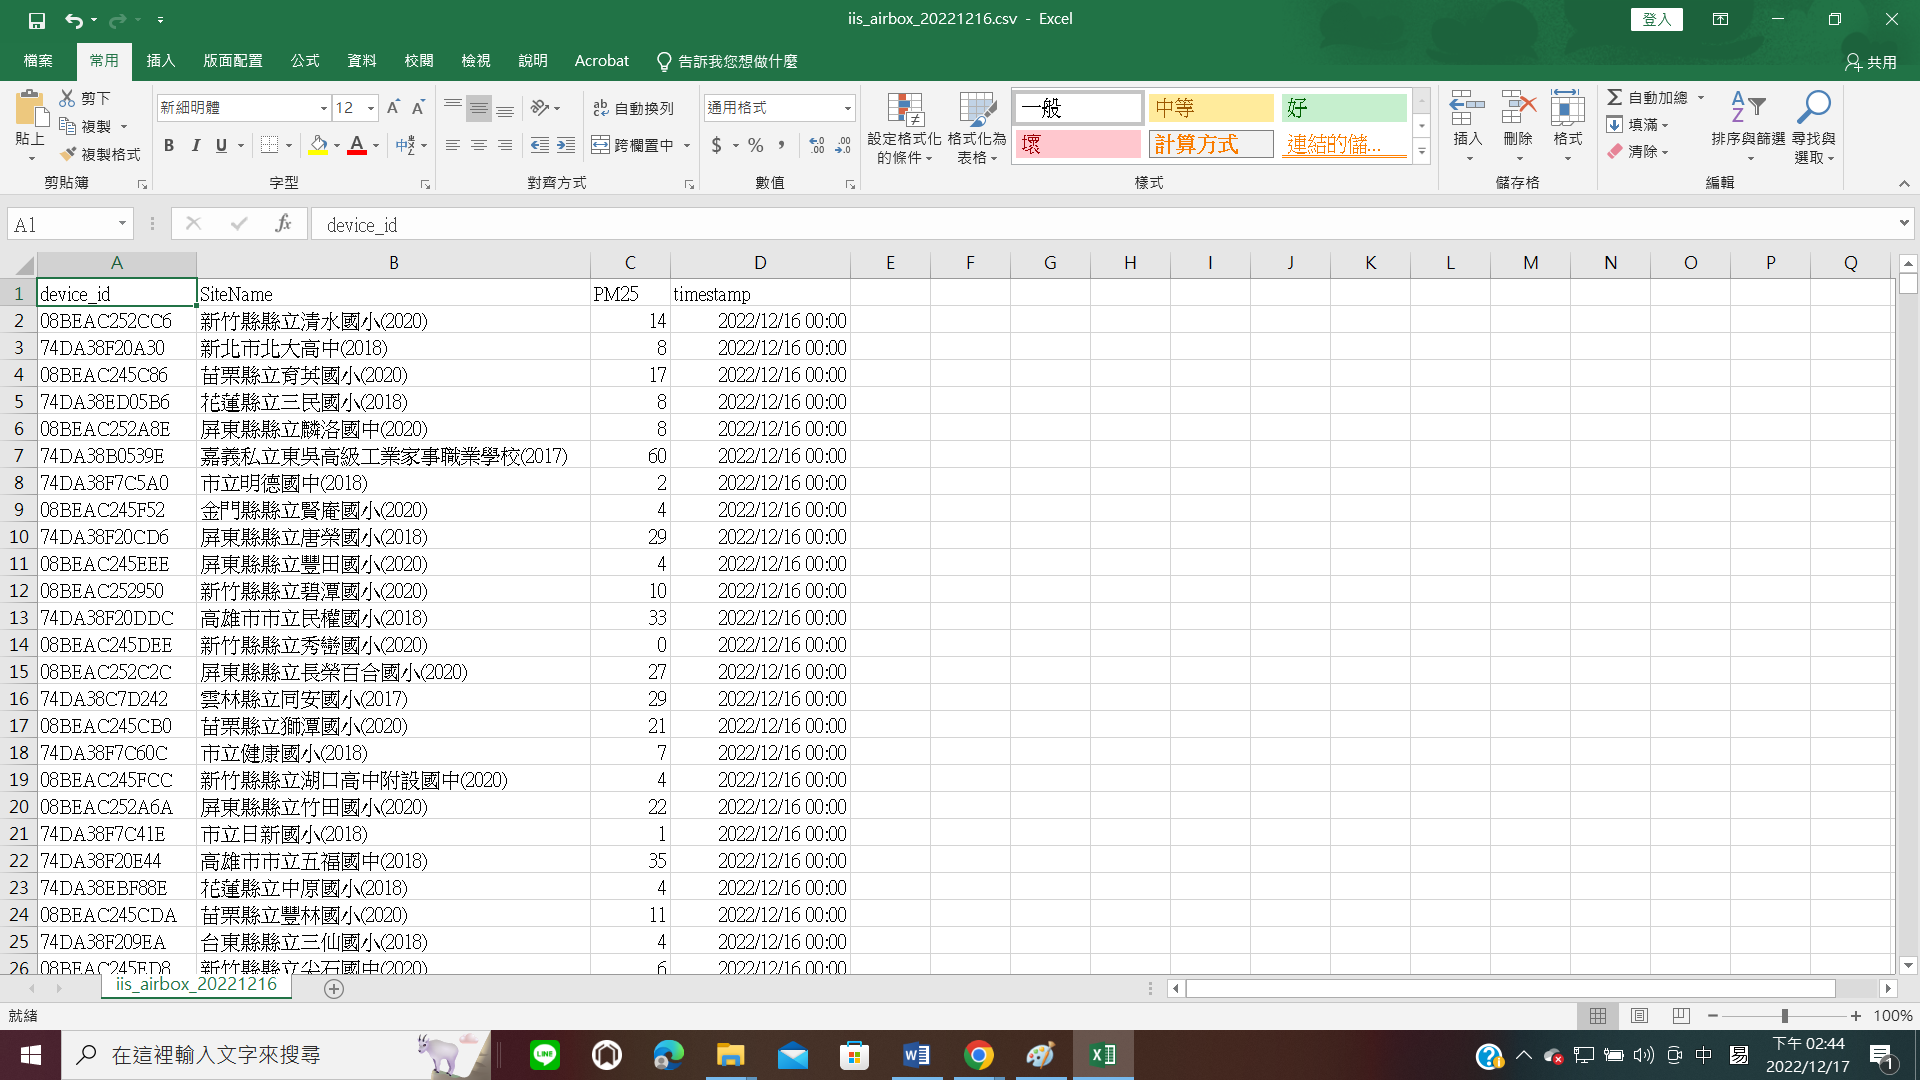Open the Name Box dropdown arrow
1920x1080 pixels.
(x=122, y=224)
